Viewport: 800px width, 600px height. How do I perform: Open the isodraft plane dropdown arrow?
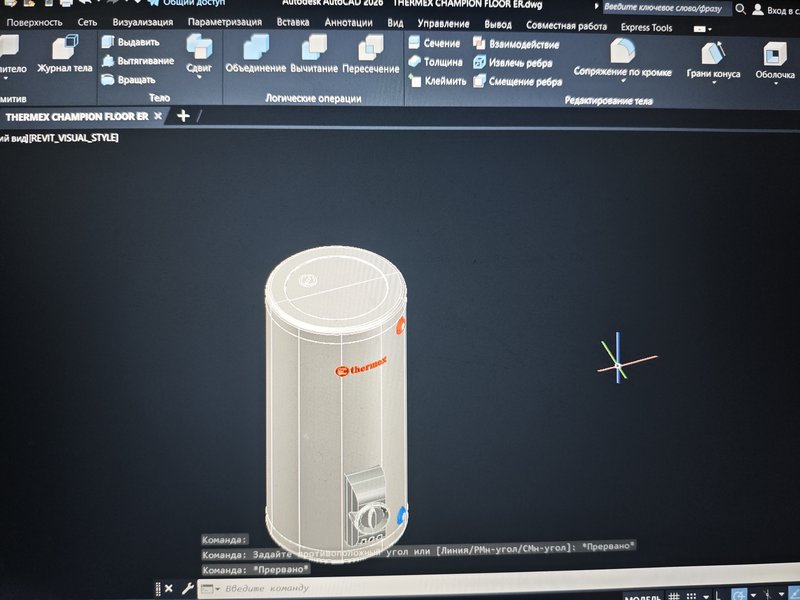tap(781, 596)
